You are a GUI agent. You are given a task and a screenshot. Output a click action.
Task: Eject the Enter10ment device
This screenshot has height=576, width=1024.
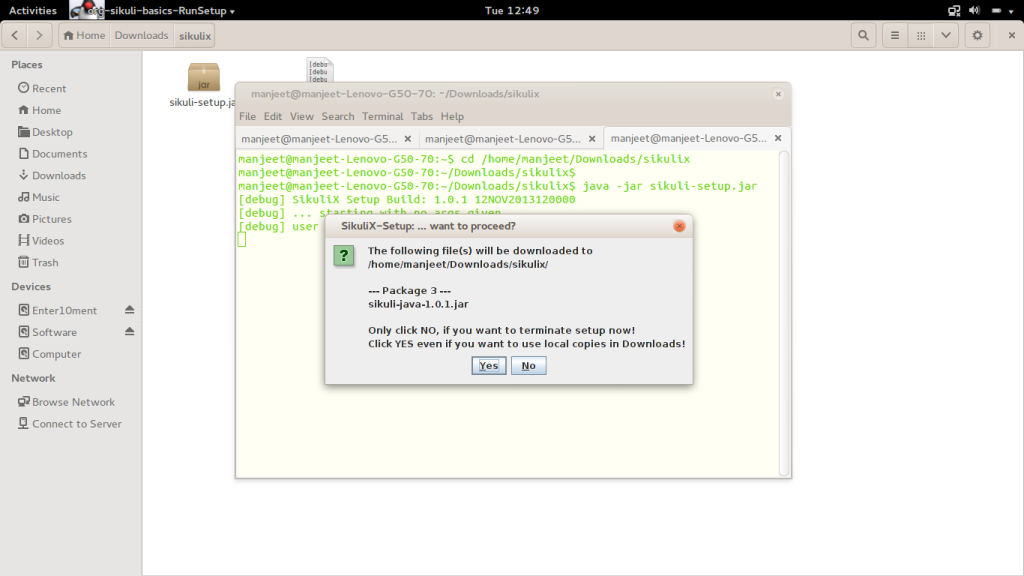click(x=129, y=310)
